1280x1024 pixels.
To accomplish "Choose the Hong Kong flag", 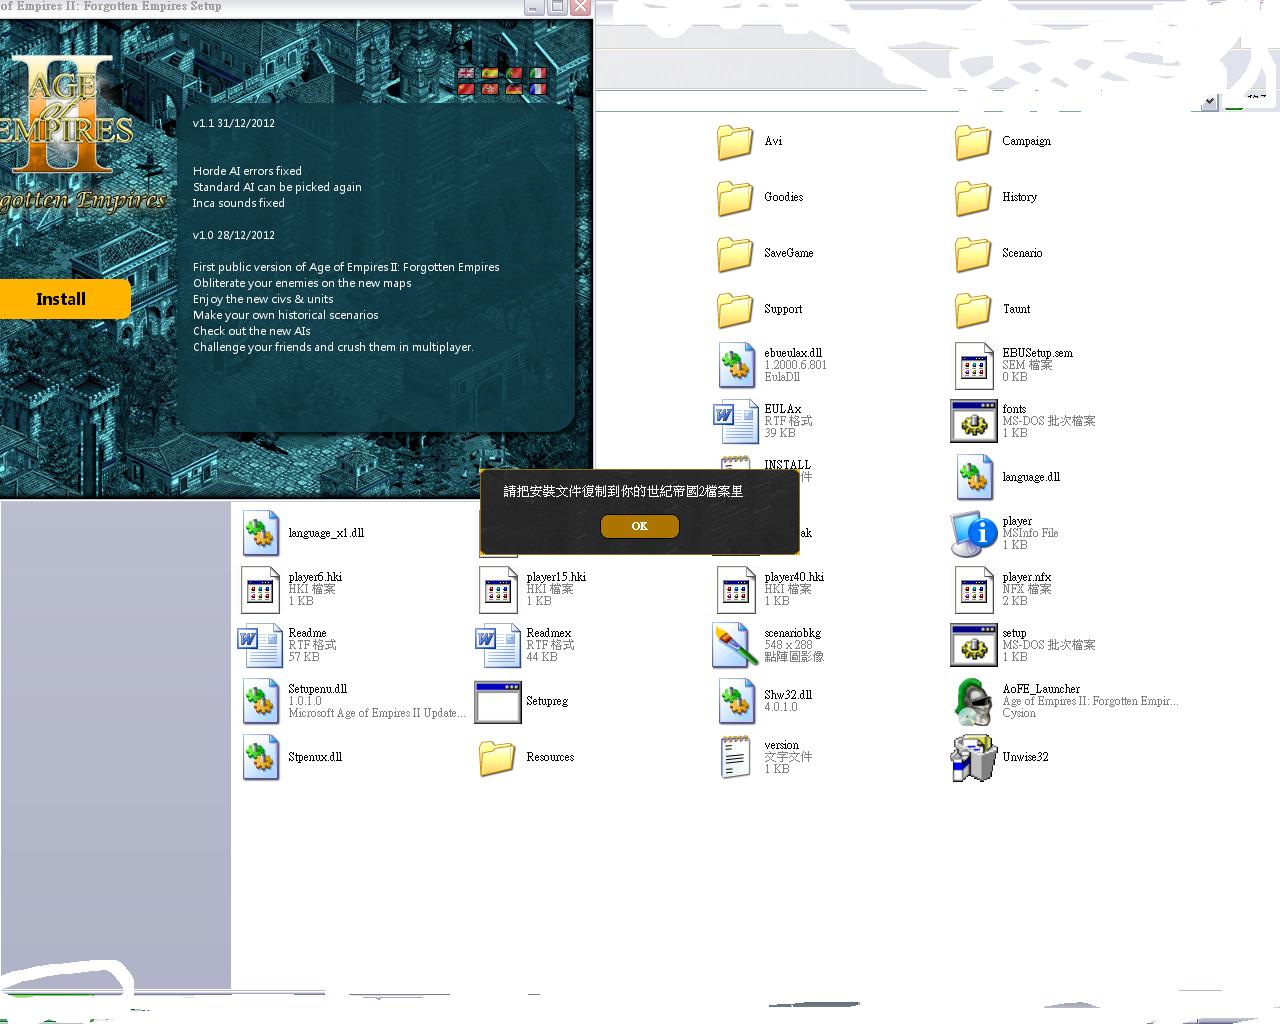I will [x=490, y=89].
